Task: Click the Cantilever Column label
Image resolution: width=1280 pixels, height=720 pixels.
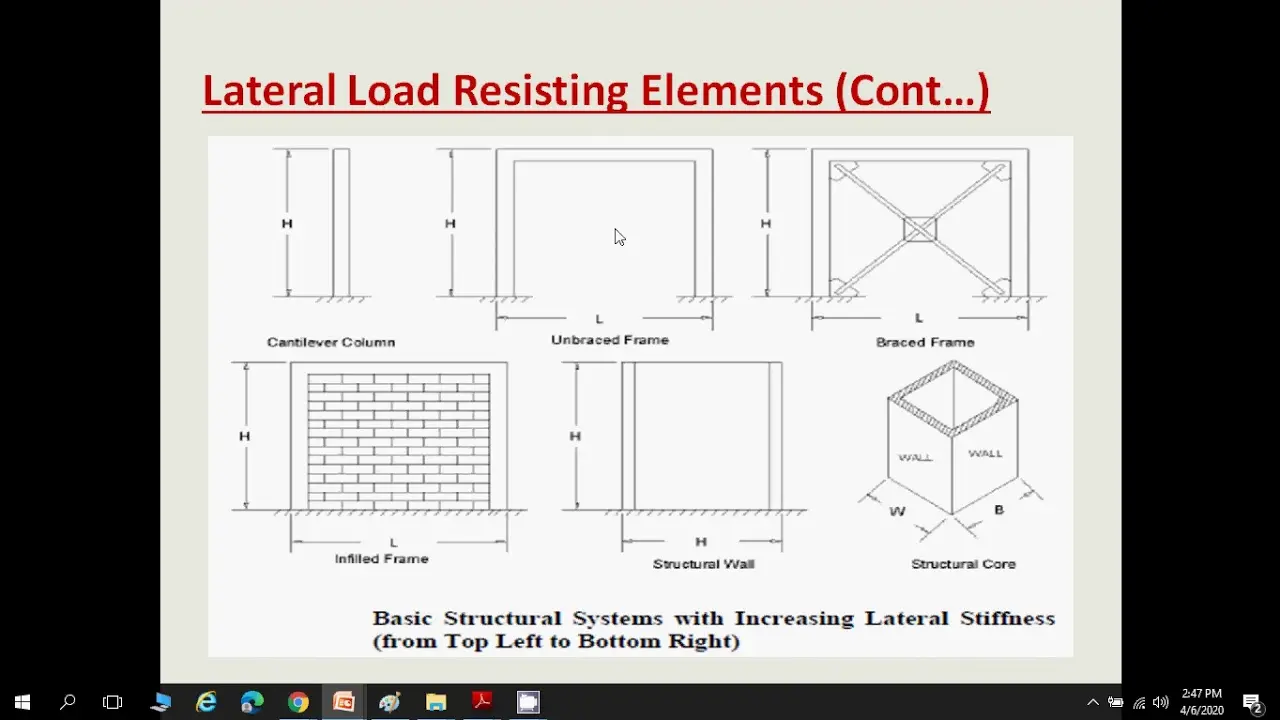Action: point(331,342)
